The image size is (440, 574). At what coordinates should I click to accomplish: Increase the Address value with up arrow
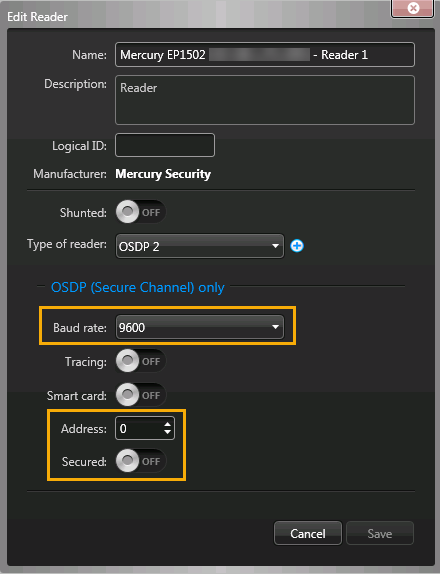click(x=168, y=425)
